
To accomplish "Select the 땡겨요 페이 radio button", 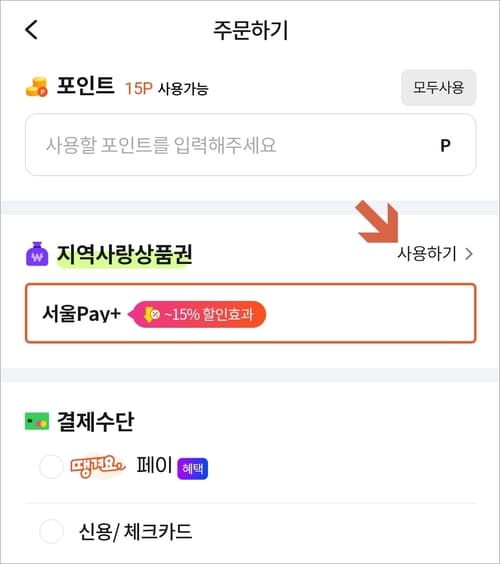I will coord(51,466).
